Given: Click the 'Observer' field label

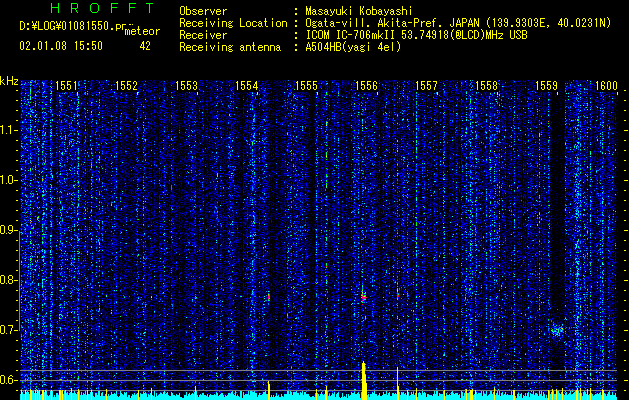Looking at the screenshot, I should click(203, 11).
